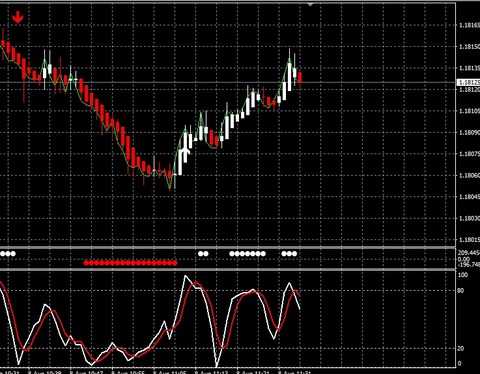
Task: Click the 1.18060 price scale label
Action: click(469, 175)
